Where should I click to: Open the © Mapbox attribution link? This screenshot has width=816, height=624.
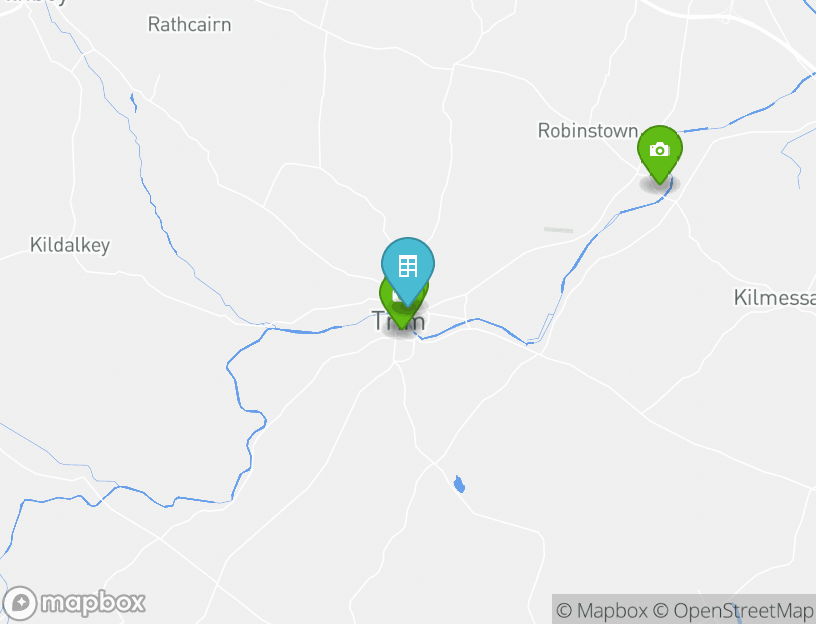click(x=602, y=610)
